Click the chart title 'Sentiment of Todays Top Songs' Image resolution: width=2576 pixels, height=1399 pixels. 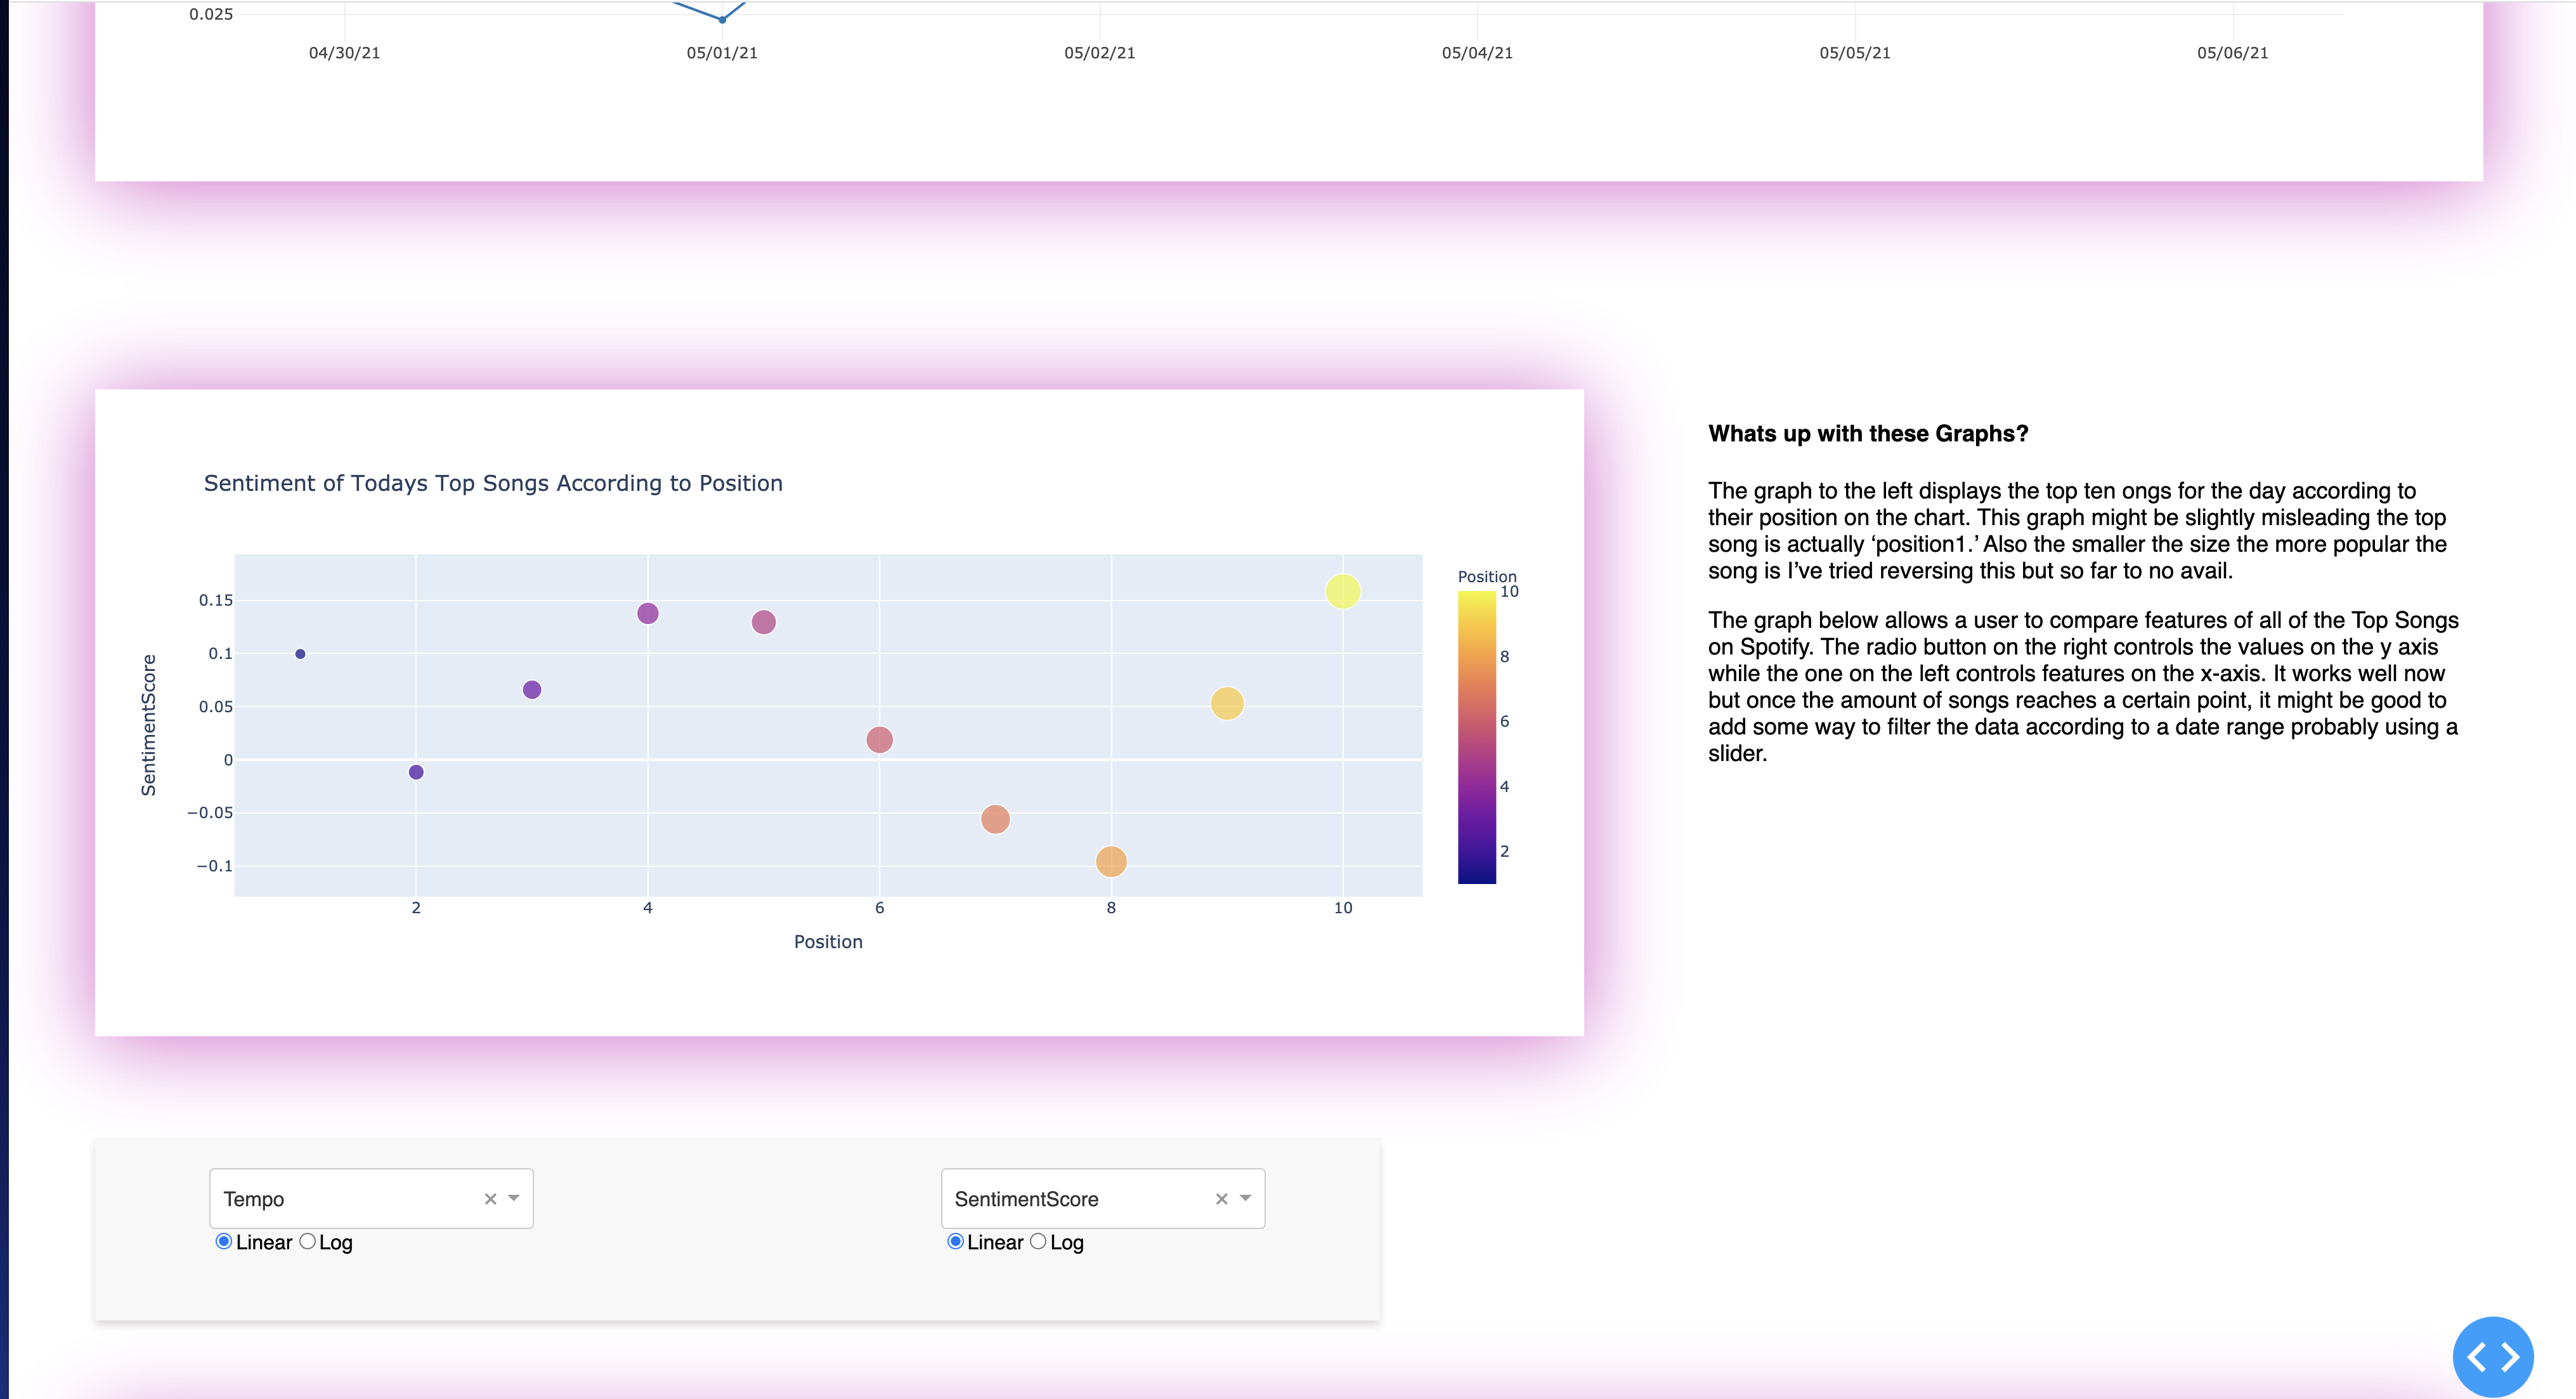[x=494, y=482]
